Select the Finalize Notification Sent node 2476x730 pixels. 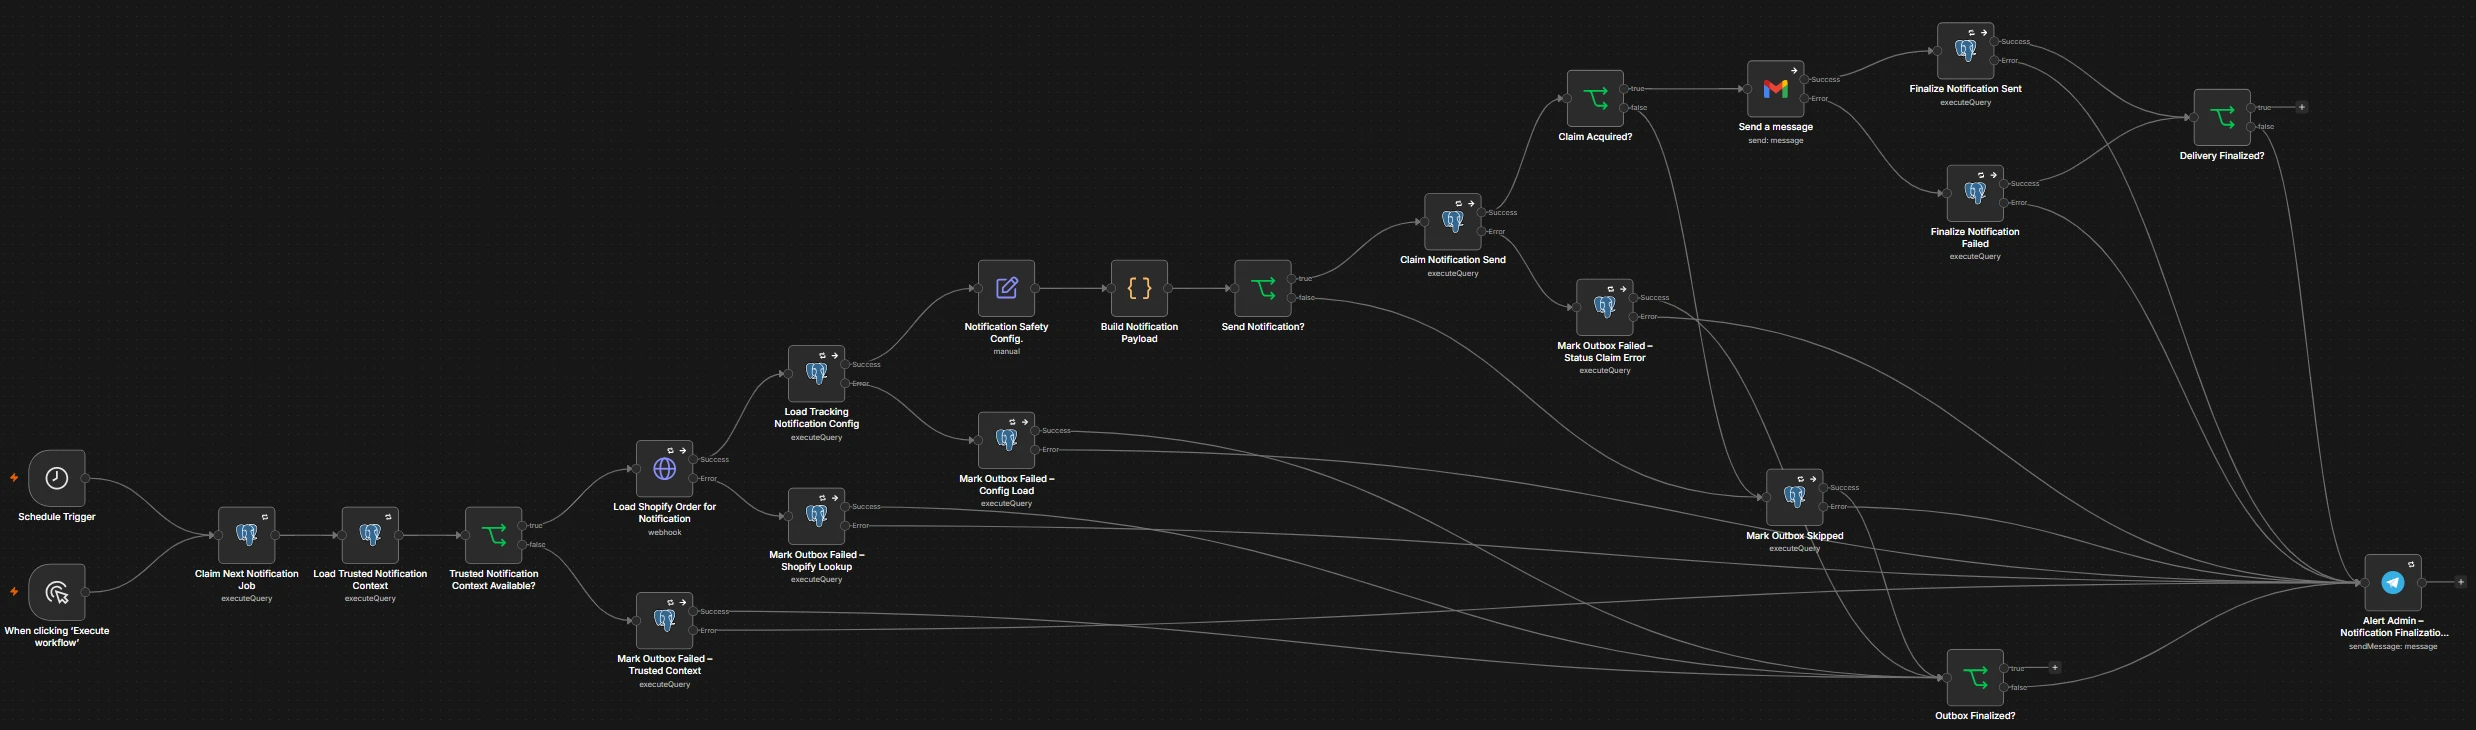click(1966, 51)
